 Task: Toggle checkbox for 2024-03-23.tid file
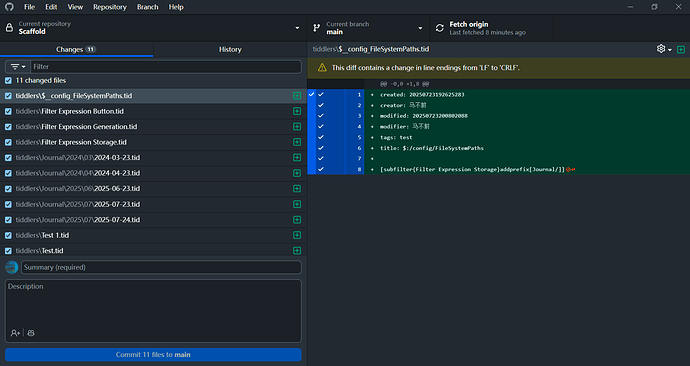point(8,157)
